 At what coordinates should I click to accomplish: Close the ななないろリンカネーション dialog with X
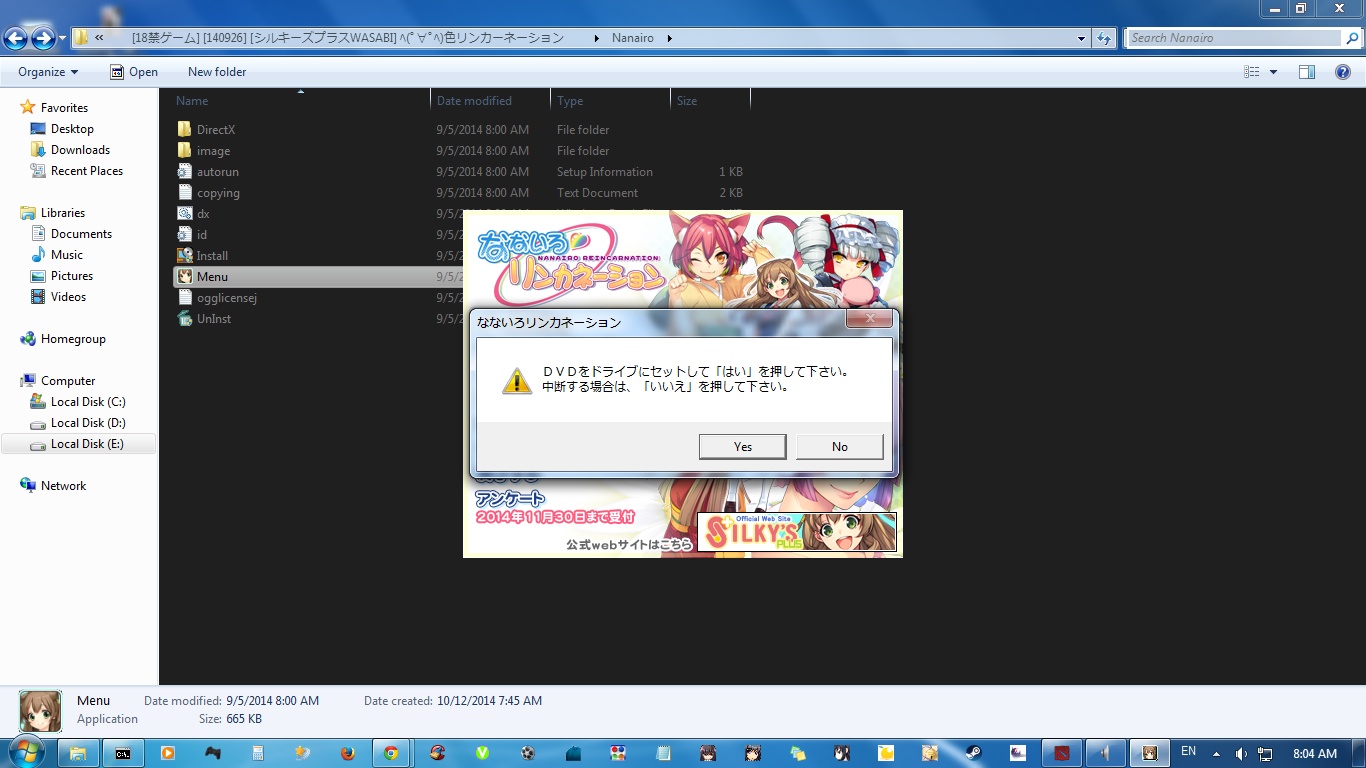pos(869,319)
